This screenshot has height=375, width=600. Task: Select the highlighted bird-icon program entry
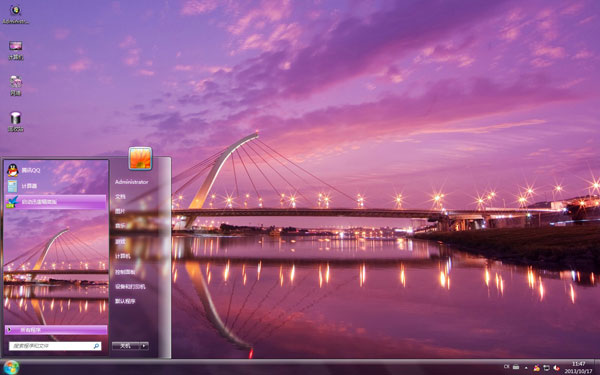point(56,202)
